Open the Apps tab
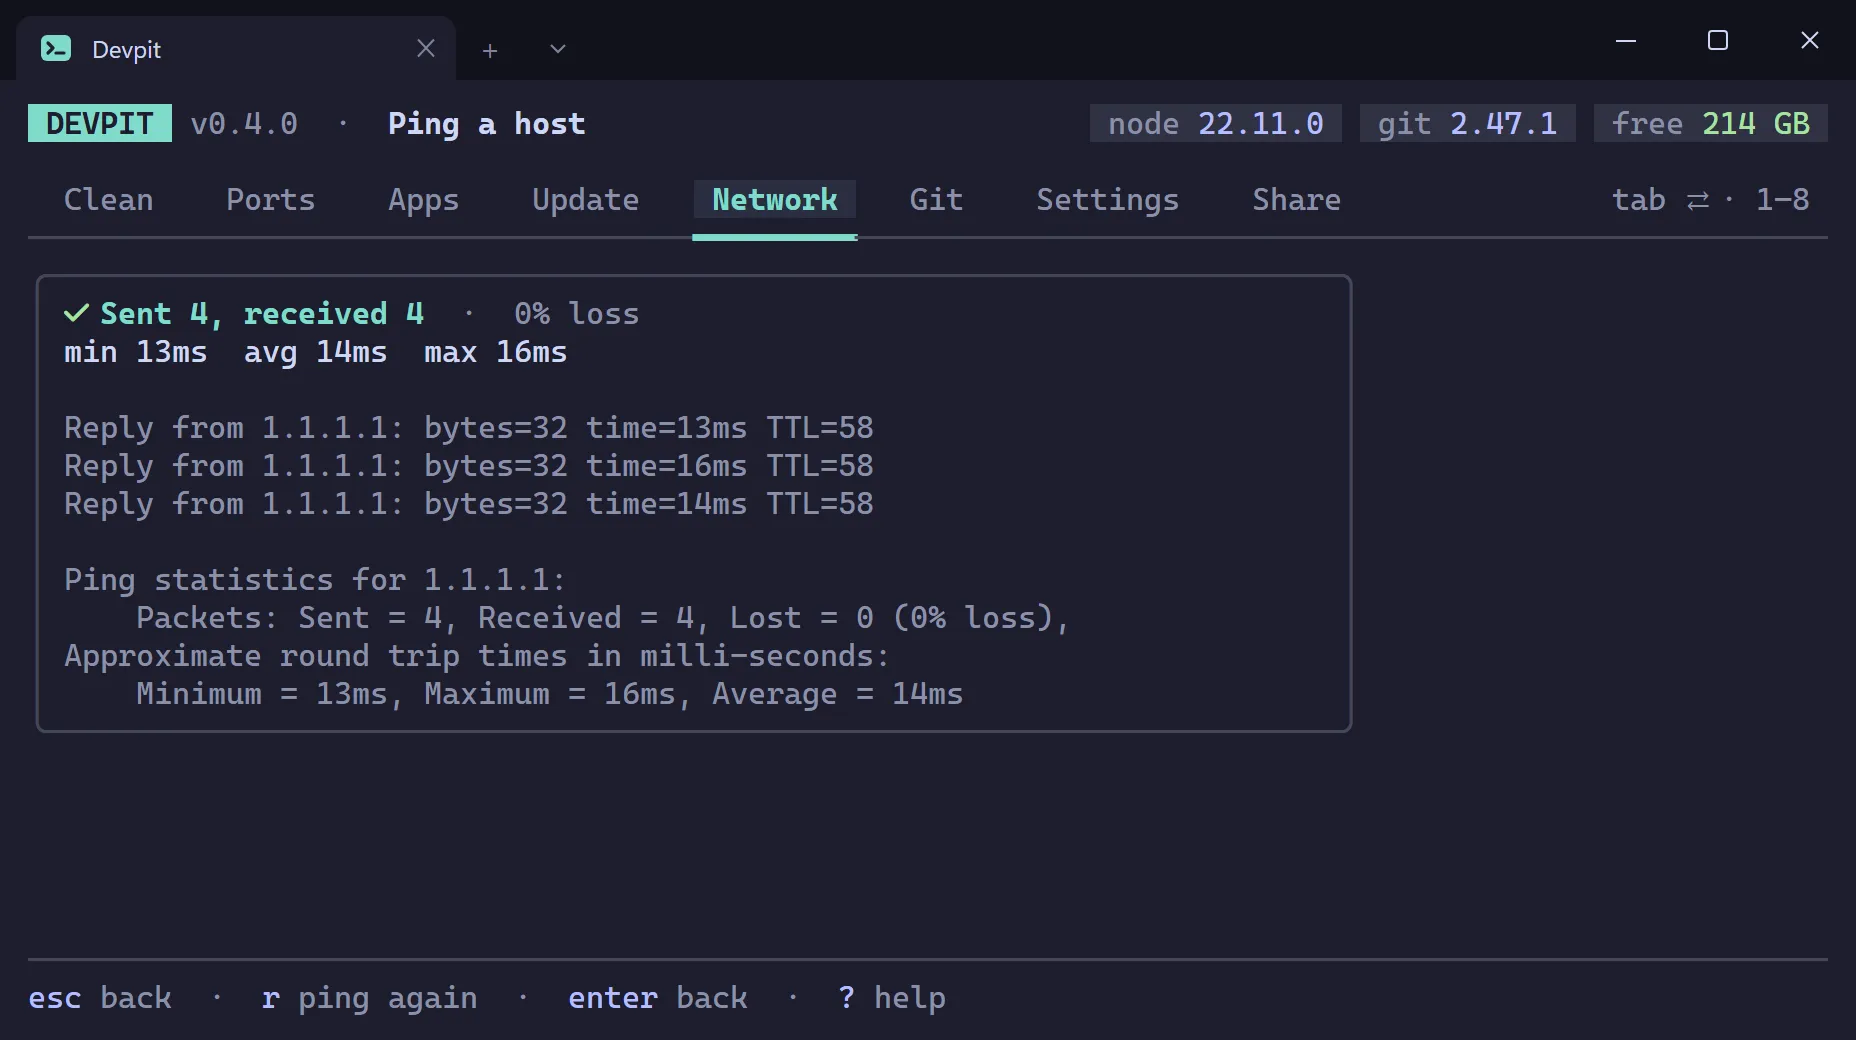The height and width of the screenshot is (1040, 1856). coord(424,200)
